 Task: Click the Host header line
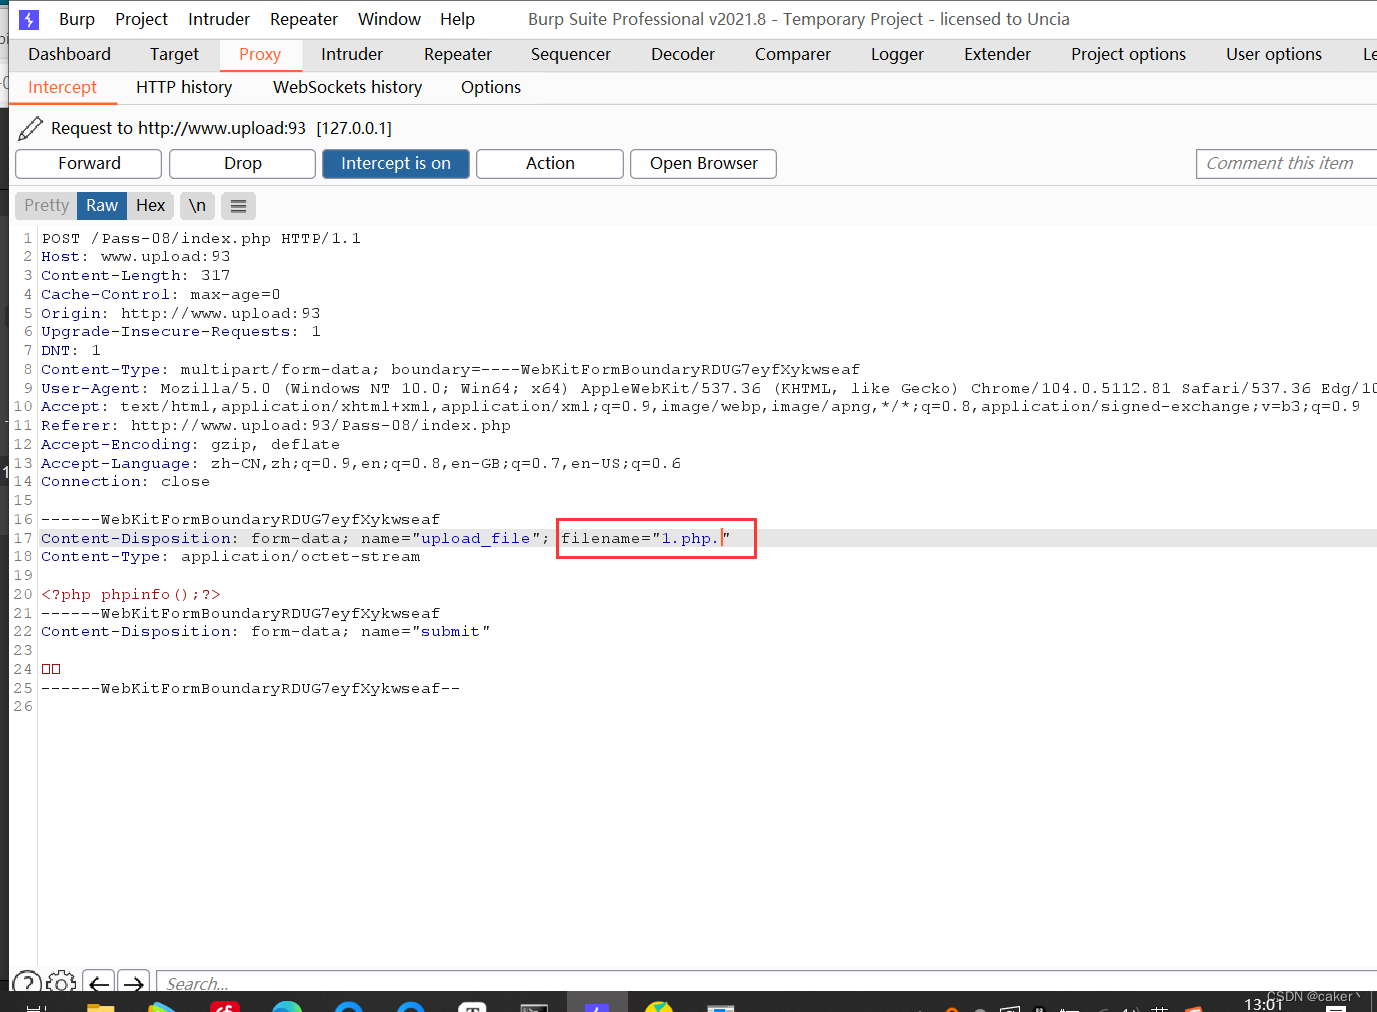click(x=136, y=257)
